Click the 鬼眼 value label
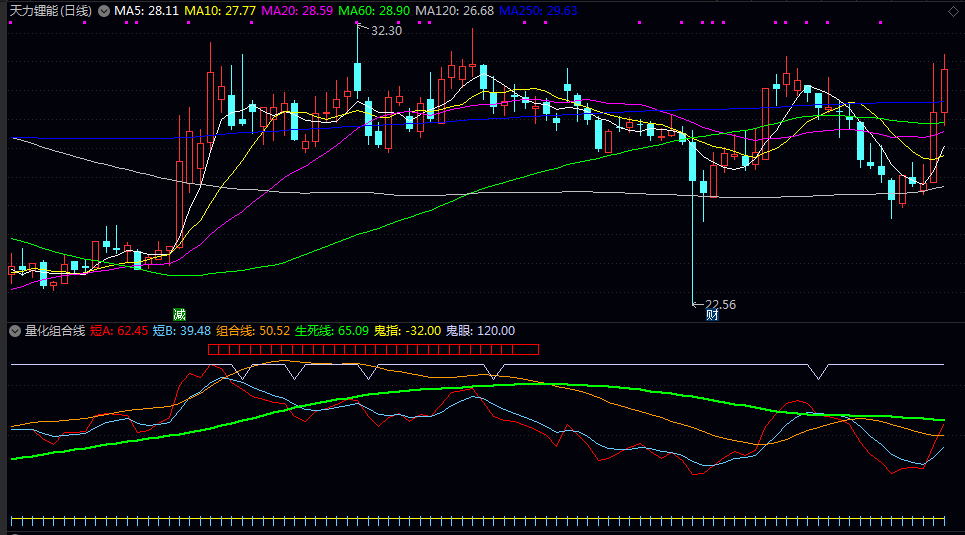The height and width of the screenshot is (535, 965). [480, 330]
